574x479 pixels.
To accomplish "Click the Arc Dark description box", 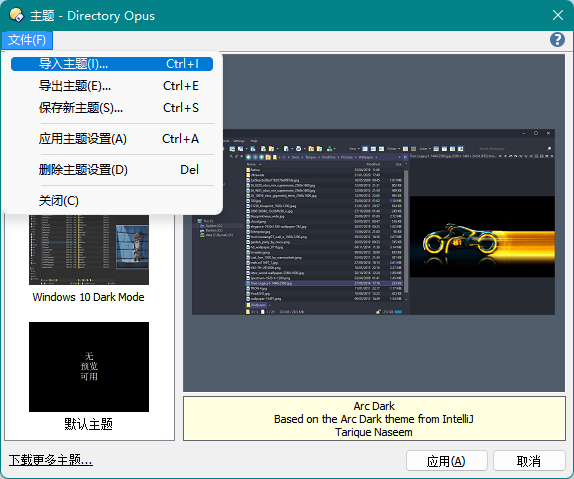I will point(374,419).
